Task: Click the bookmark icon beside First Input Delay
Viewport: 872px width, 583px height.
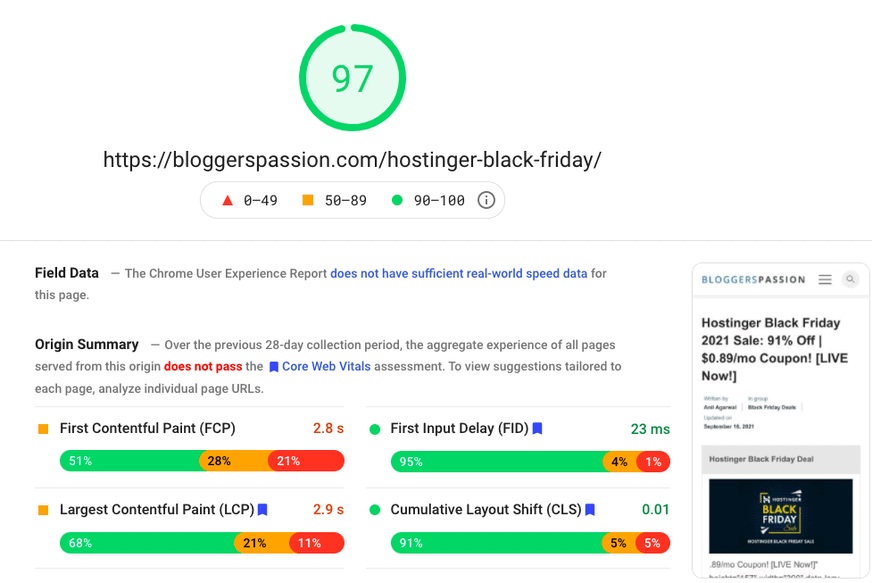Action: click(537, 429)
